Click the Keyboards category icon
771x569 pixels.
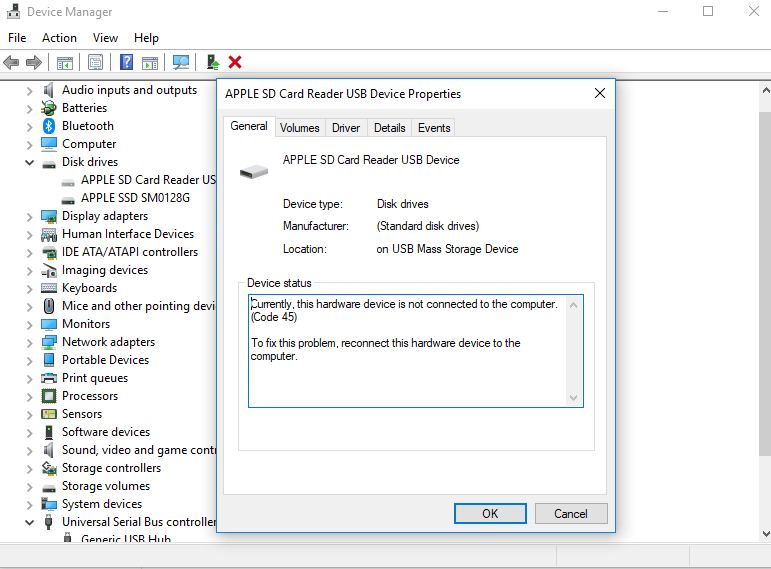tap(49, 288)
